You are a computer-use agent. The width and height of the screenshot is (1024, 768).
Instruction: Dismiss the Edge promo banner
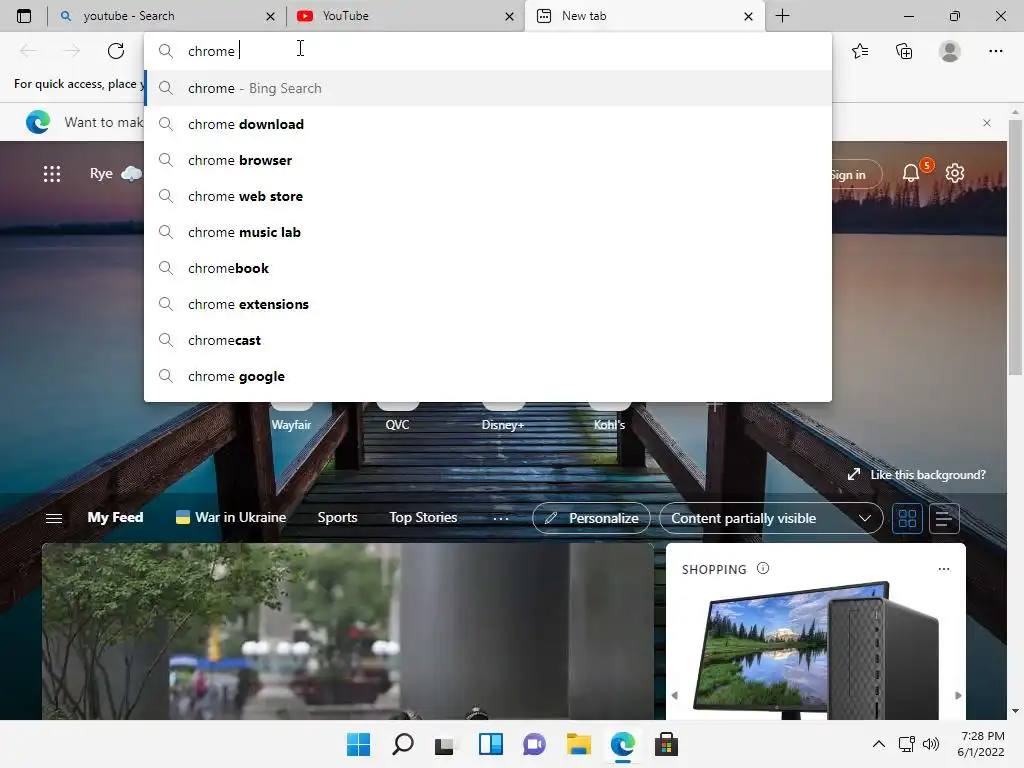click(x=987, y=123)
